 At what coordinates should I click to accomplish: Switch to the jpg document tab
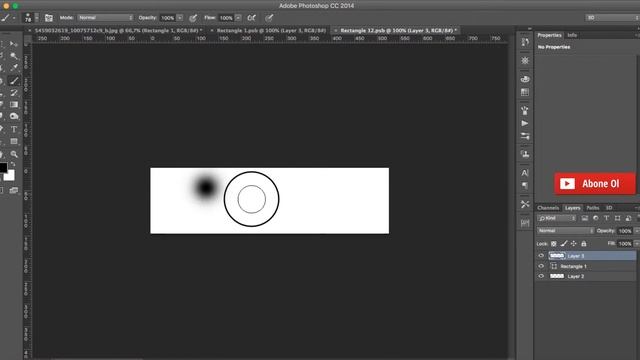pyautogui.click(x=118, y=31)
